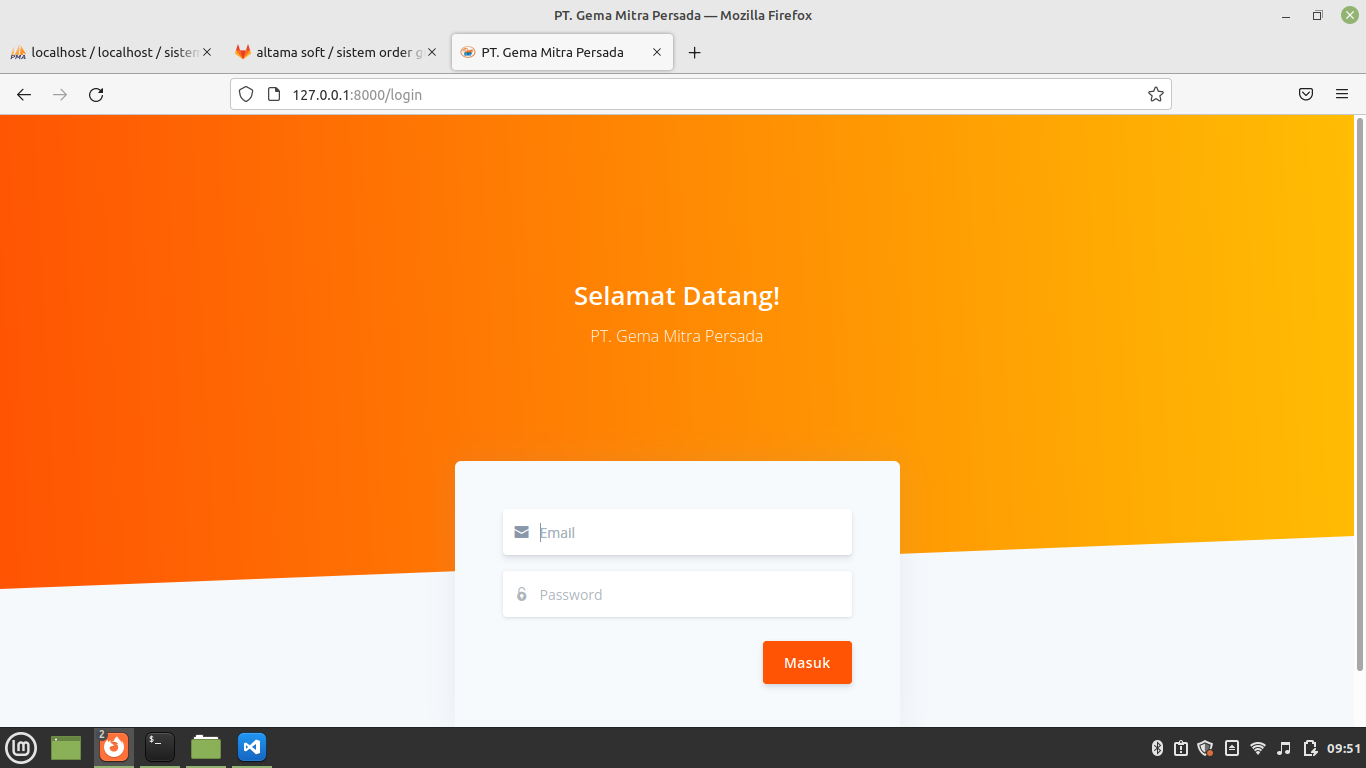
Task: Open the file manager folder icon
Action: click(206, 747)
